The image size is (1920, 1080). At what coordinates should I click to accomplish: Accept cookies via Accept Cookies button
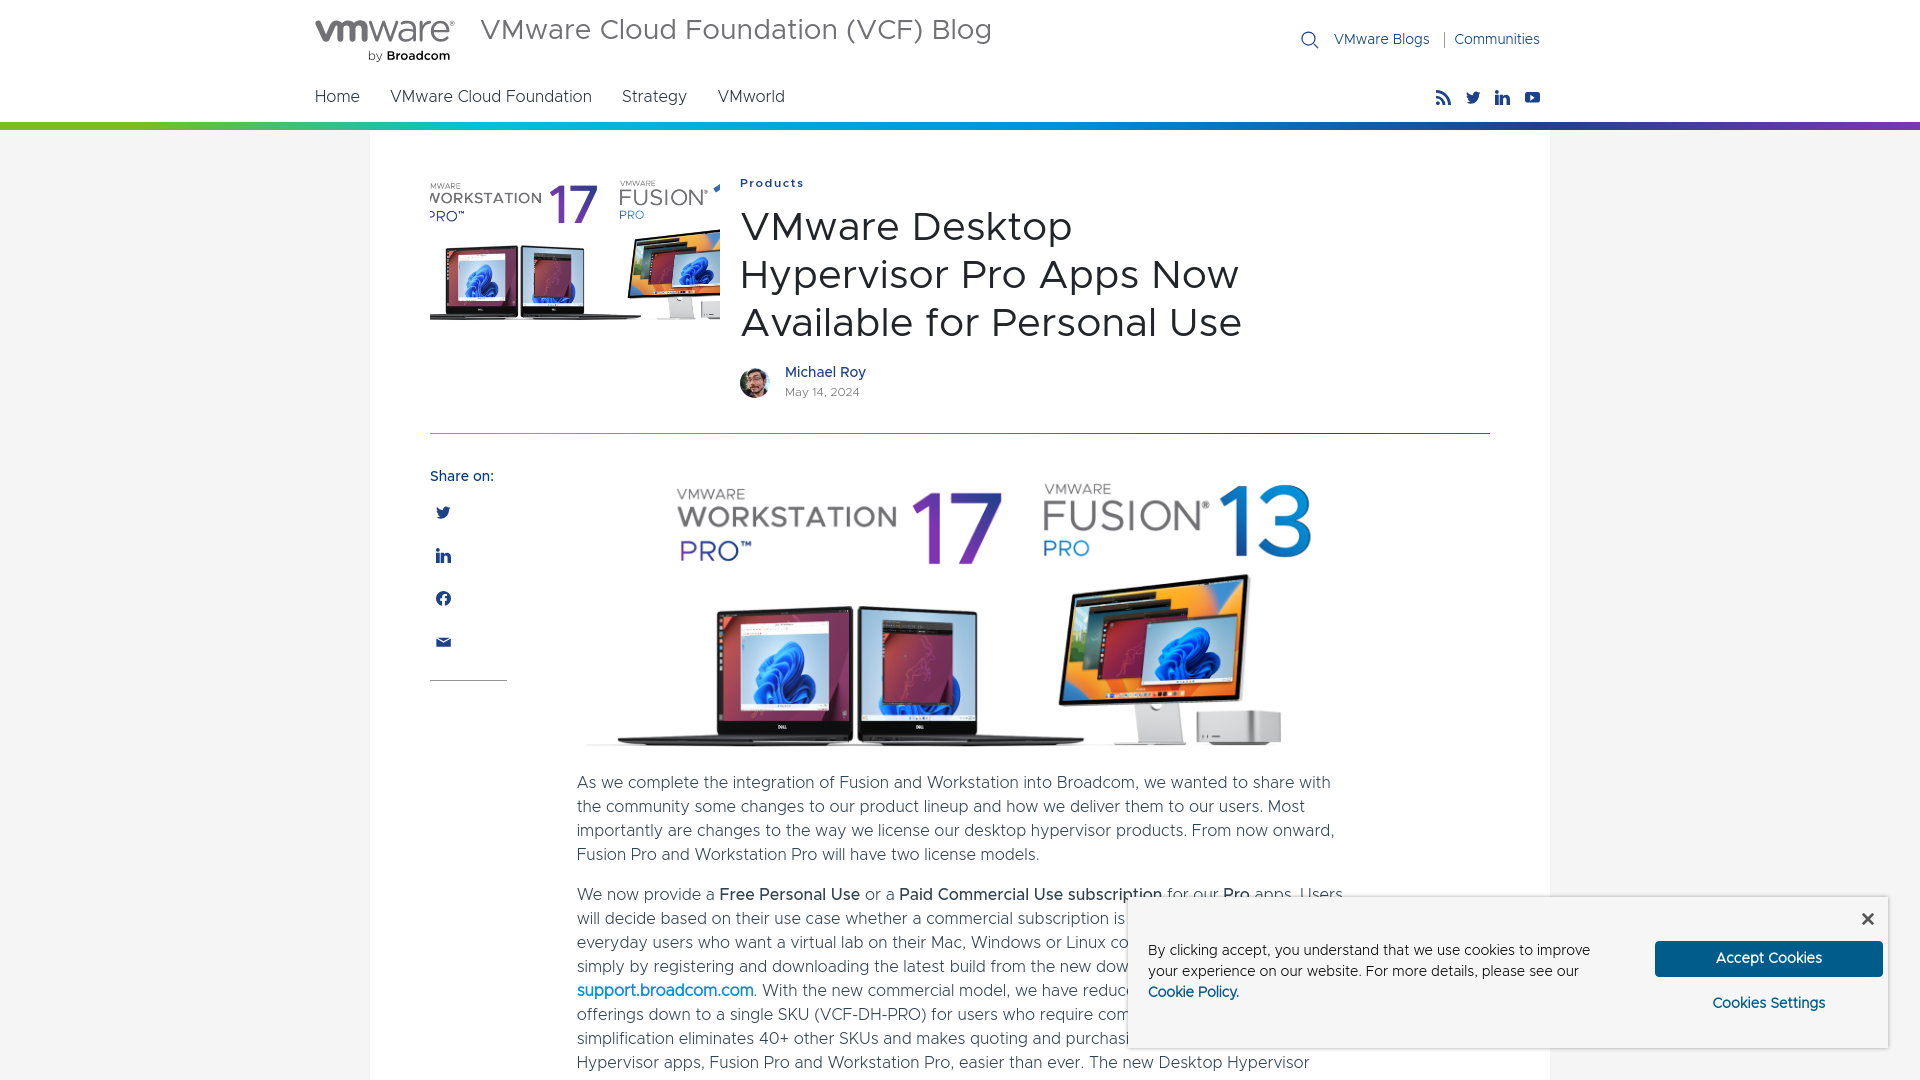1768,959
